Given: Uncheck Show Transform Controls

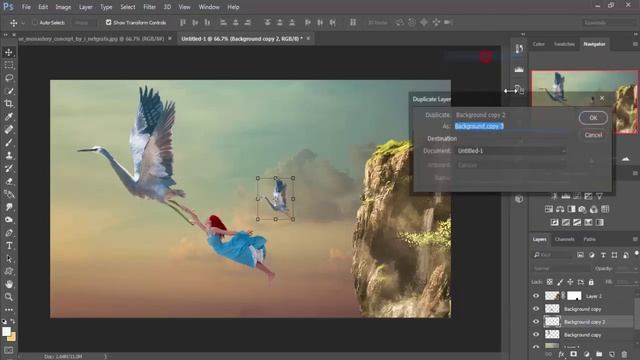Looking at the screenshot, I should [108, 22].
